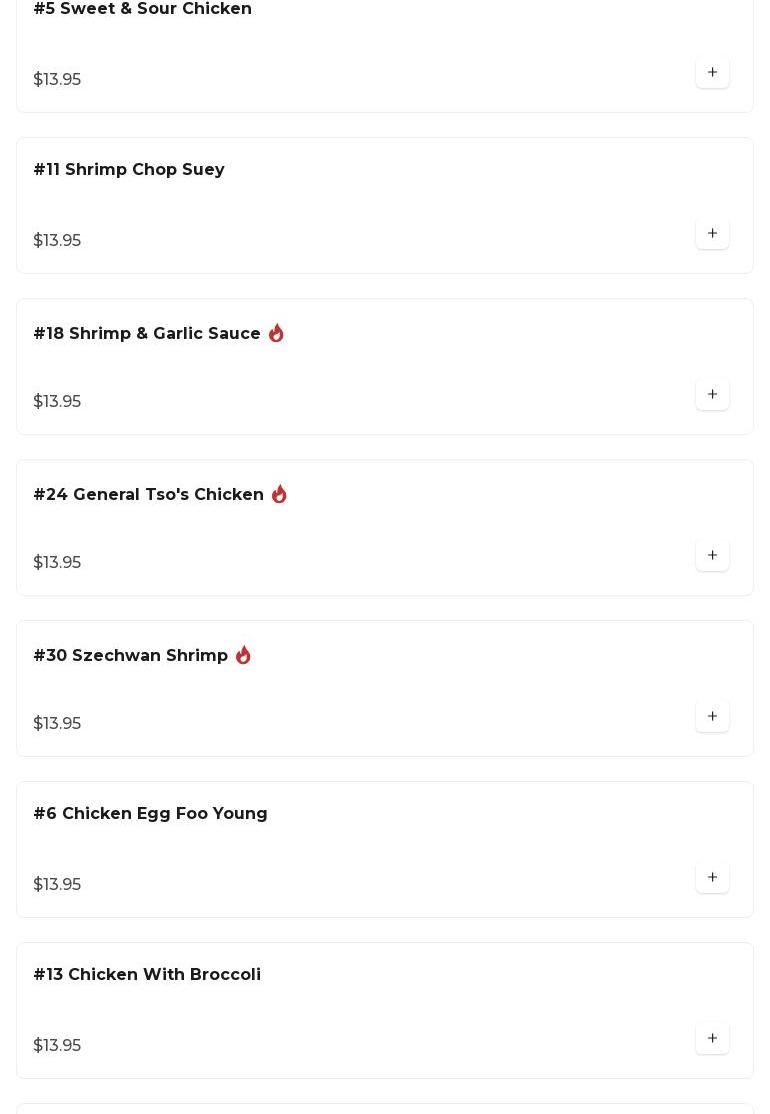The width and height of the screenshot is (770, 1114).
Task: Open #30 Szechwan Shrimp item title
Action: (131, 656)
